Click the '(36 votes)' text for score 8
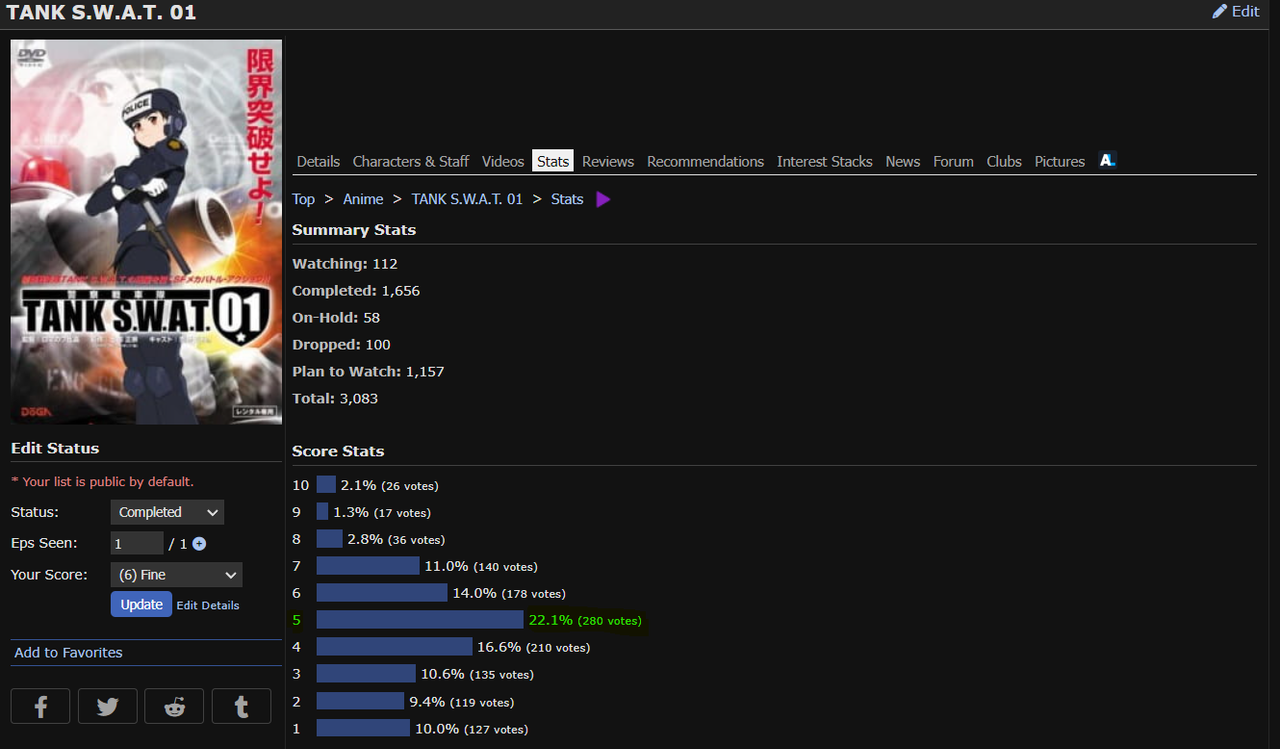 (x=417, y=540)
